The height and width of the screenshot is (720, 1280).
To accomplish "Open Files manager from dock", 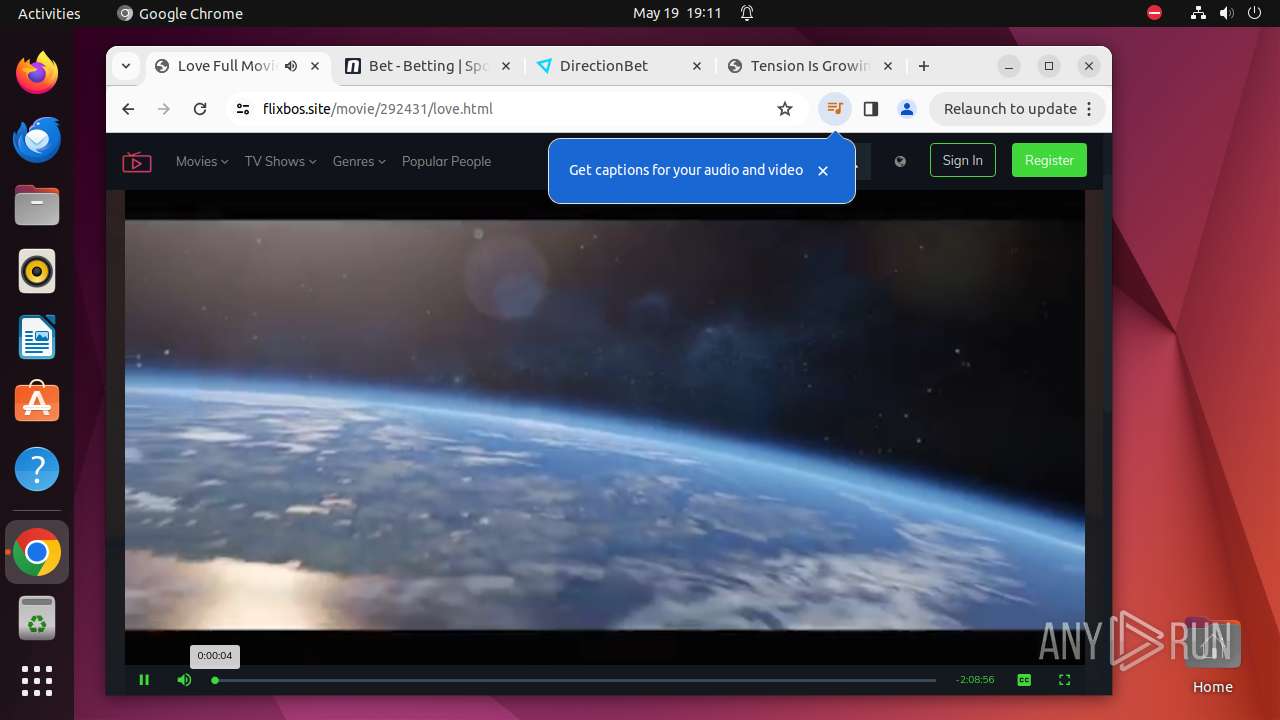I will pos(37,205).
